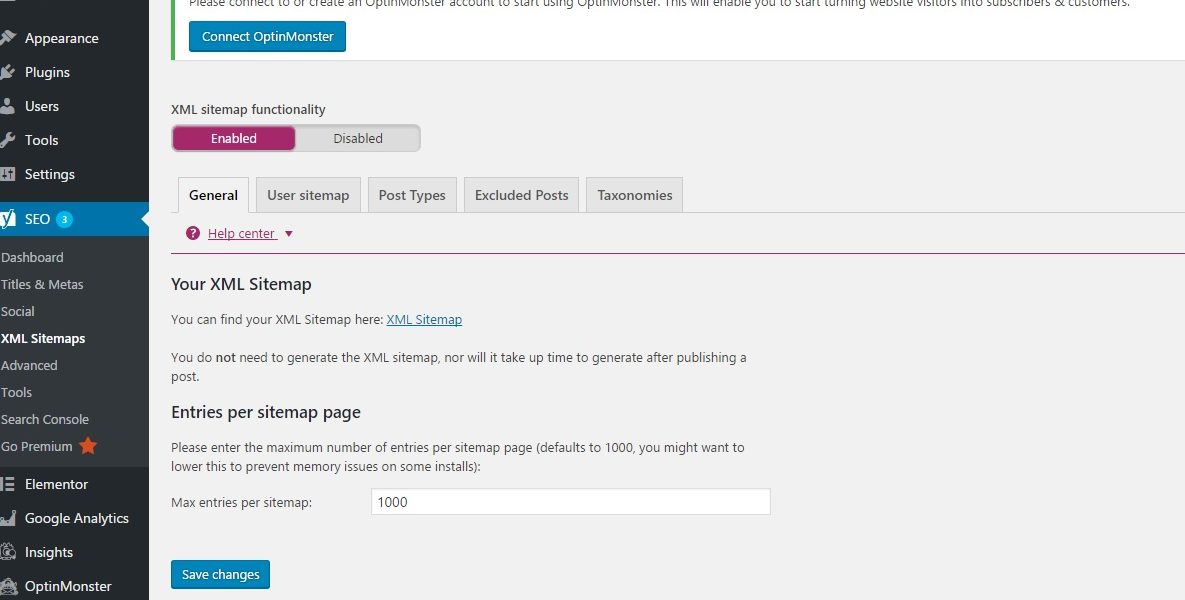Focus the Max entries per sitemap field
Image resolution: width=1185 pixels, height=600 pixels.
coord(571,502)
